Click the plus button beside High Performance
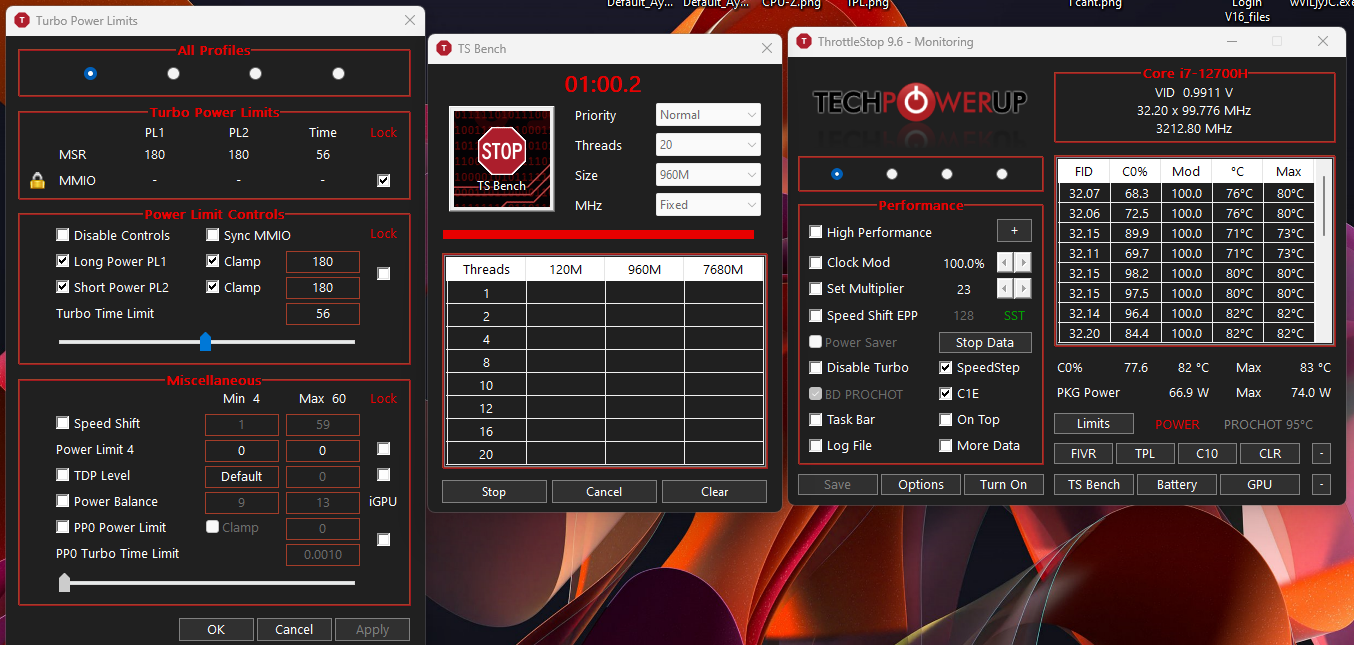This screenshot has width=1354, height=645. pos(1014,231)
